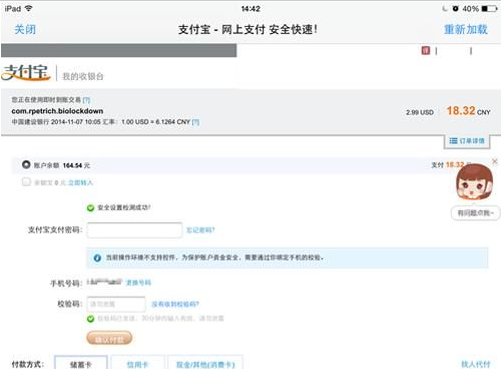501x369 pixels.
Task: Click the Alipay 支付宝 logo
Action: pos(26,73)
